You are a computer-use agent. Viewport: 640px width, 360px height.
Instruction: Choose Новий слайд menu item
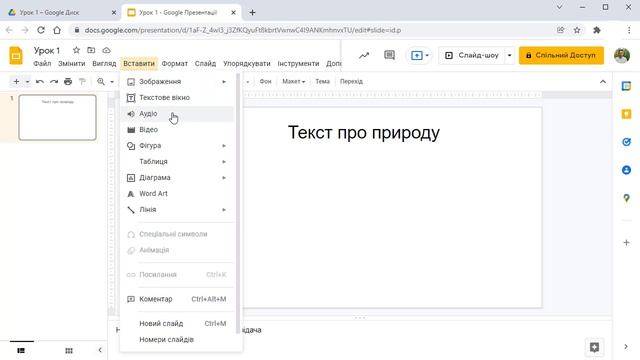(178, 323)
